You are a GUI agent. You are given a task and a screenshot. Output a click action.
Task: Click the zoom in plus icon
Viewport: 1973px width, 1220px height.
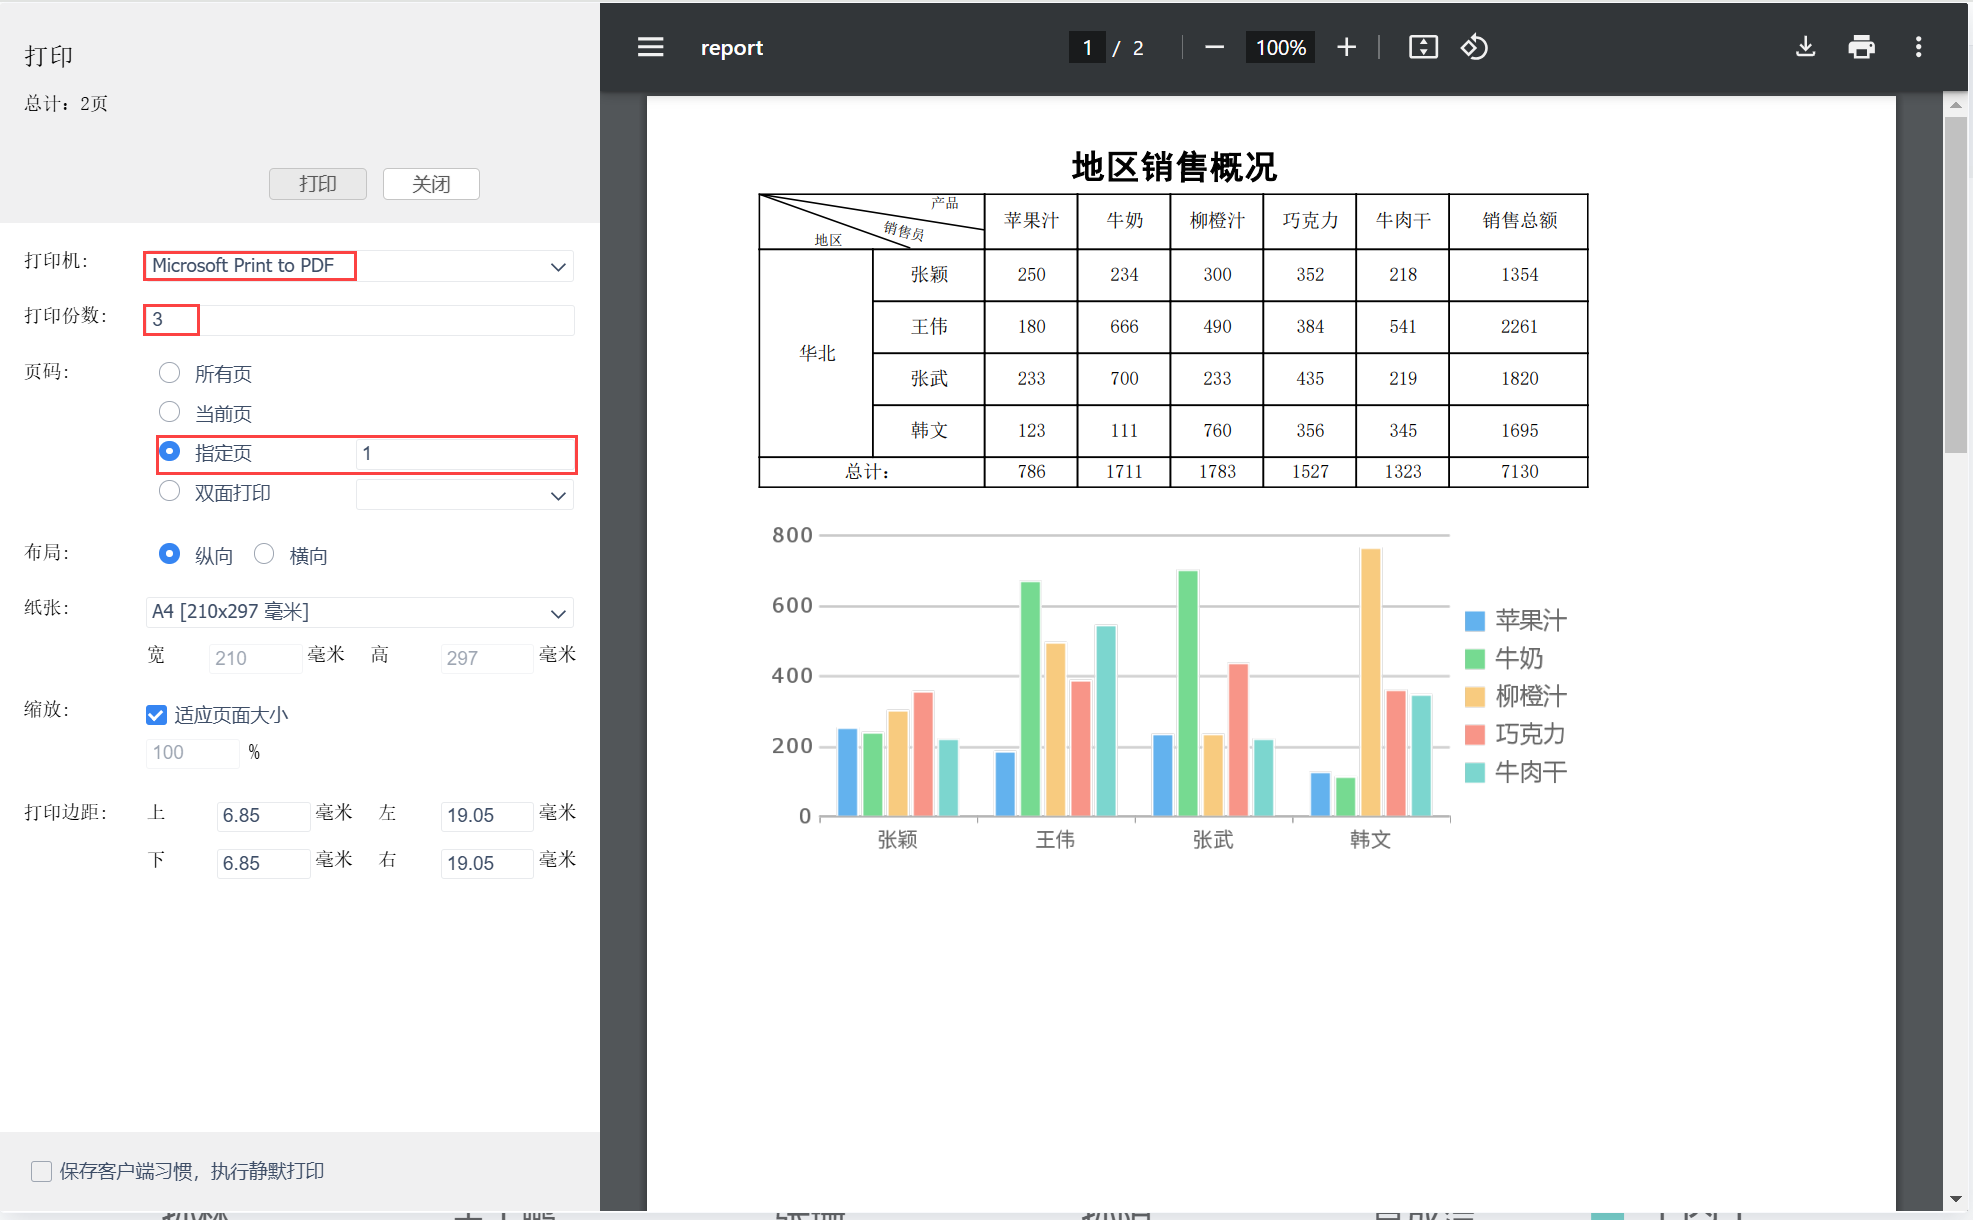[x=1346, y=47]
